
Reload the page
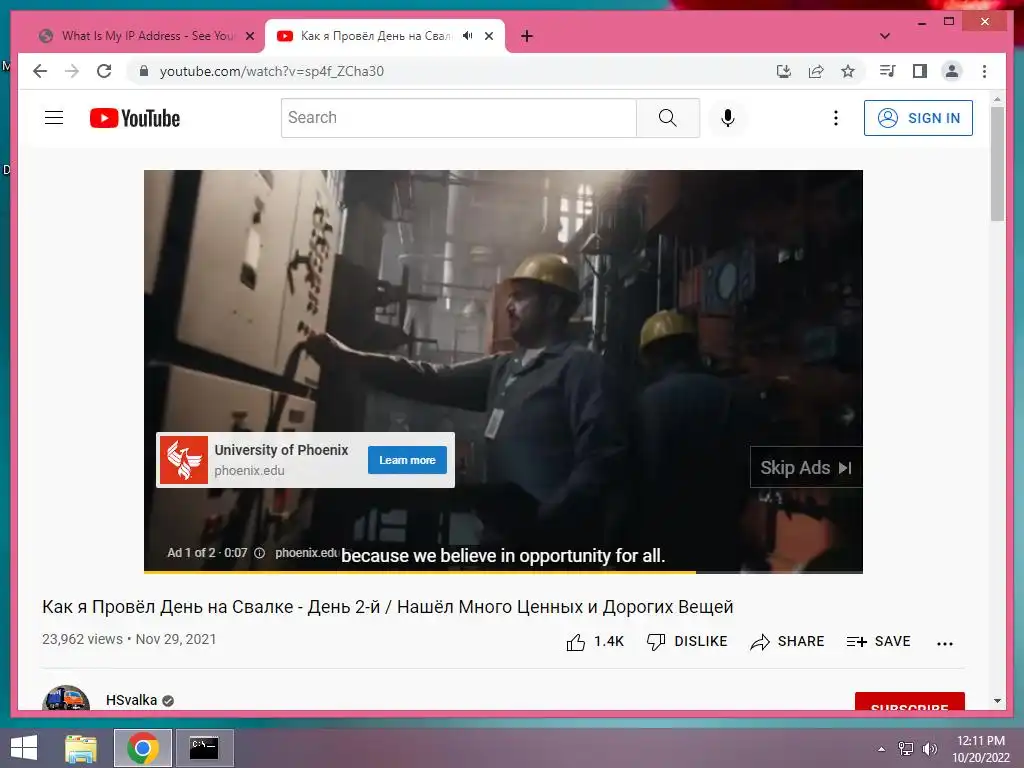tap(104, 71)
